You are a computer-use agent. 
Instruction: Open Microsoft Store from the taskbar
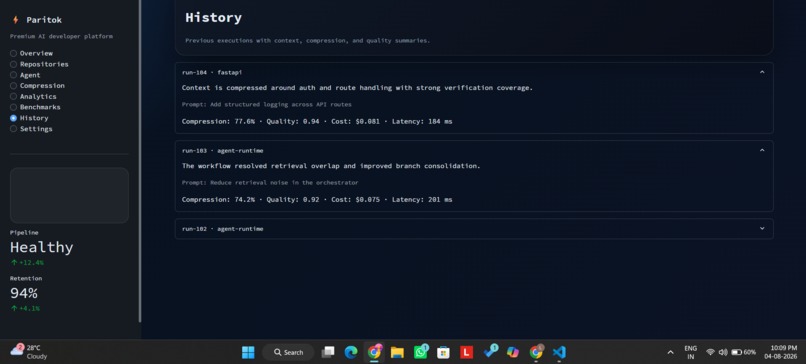point(443,352)
